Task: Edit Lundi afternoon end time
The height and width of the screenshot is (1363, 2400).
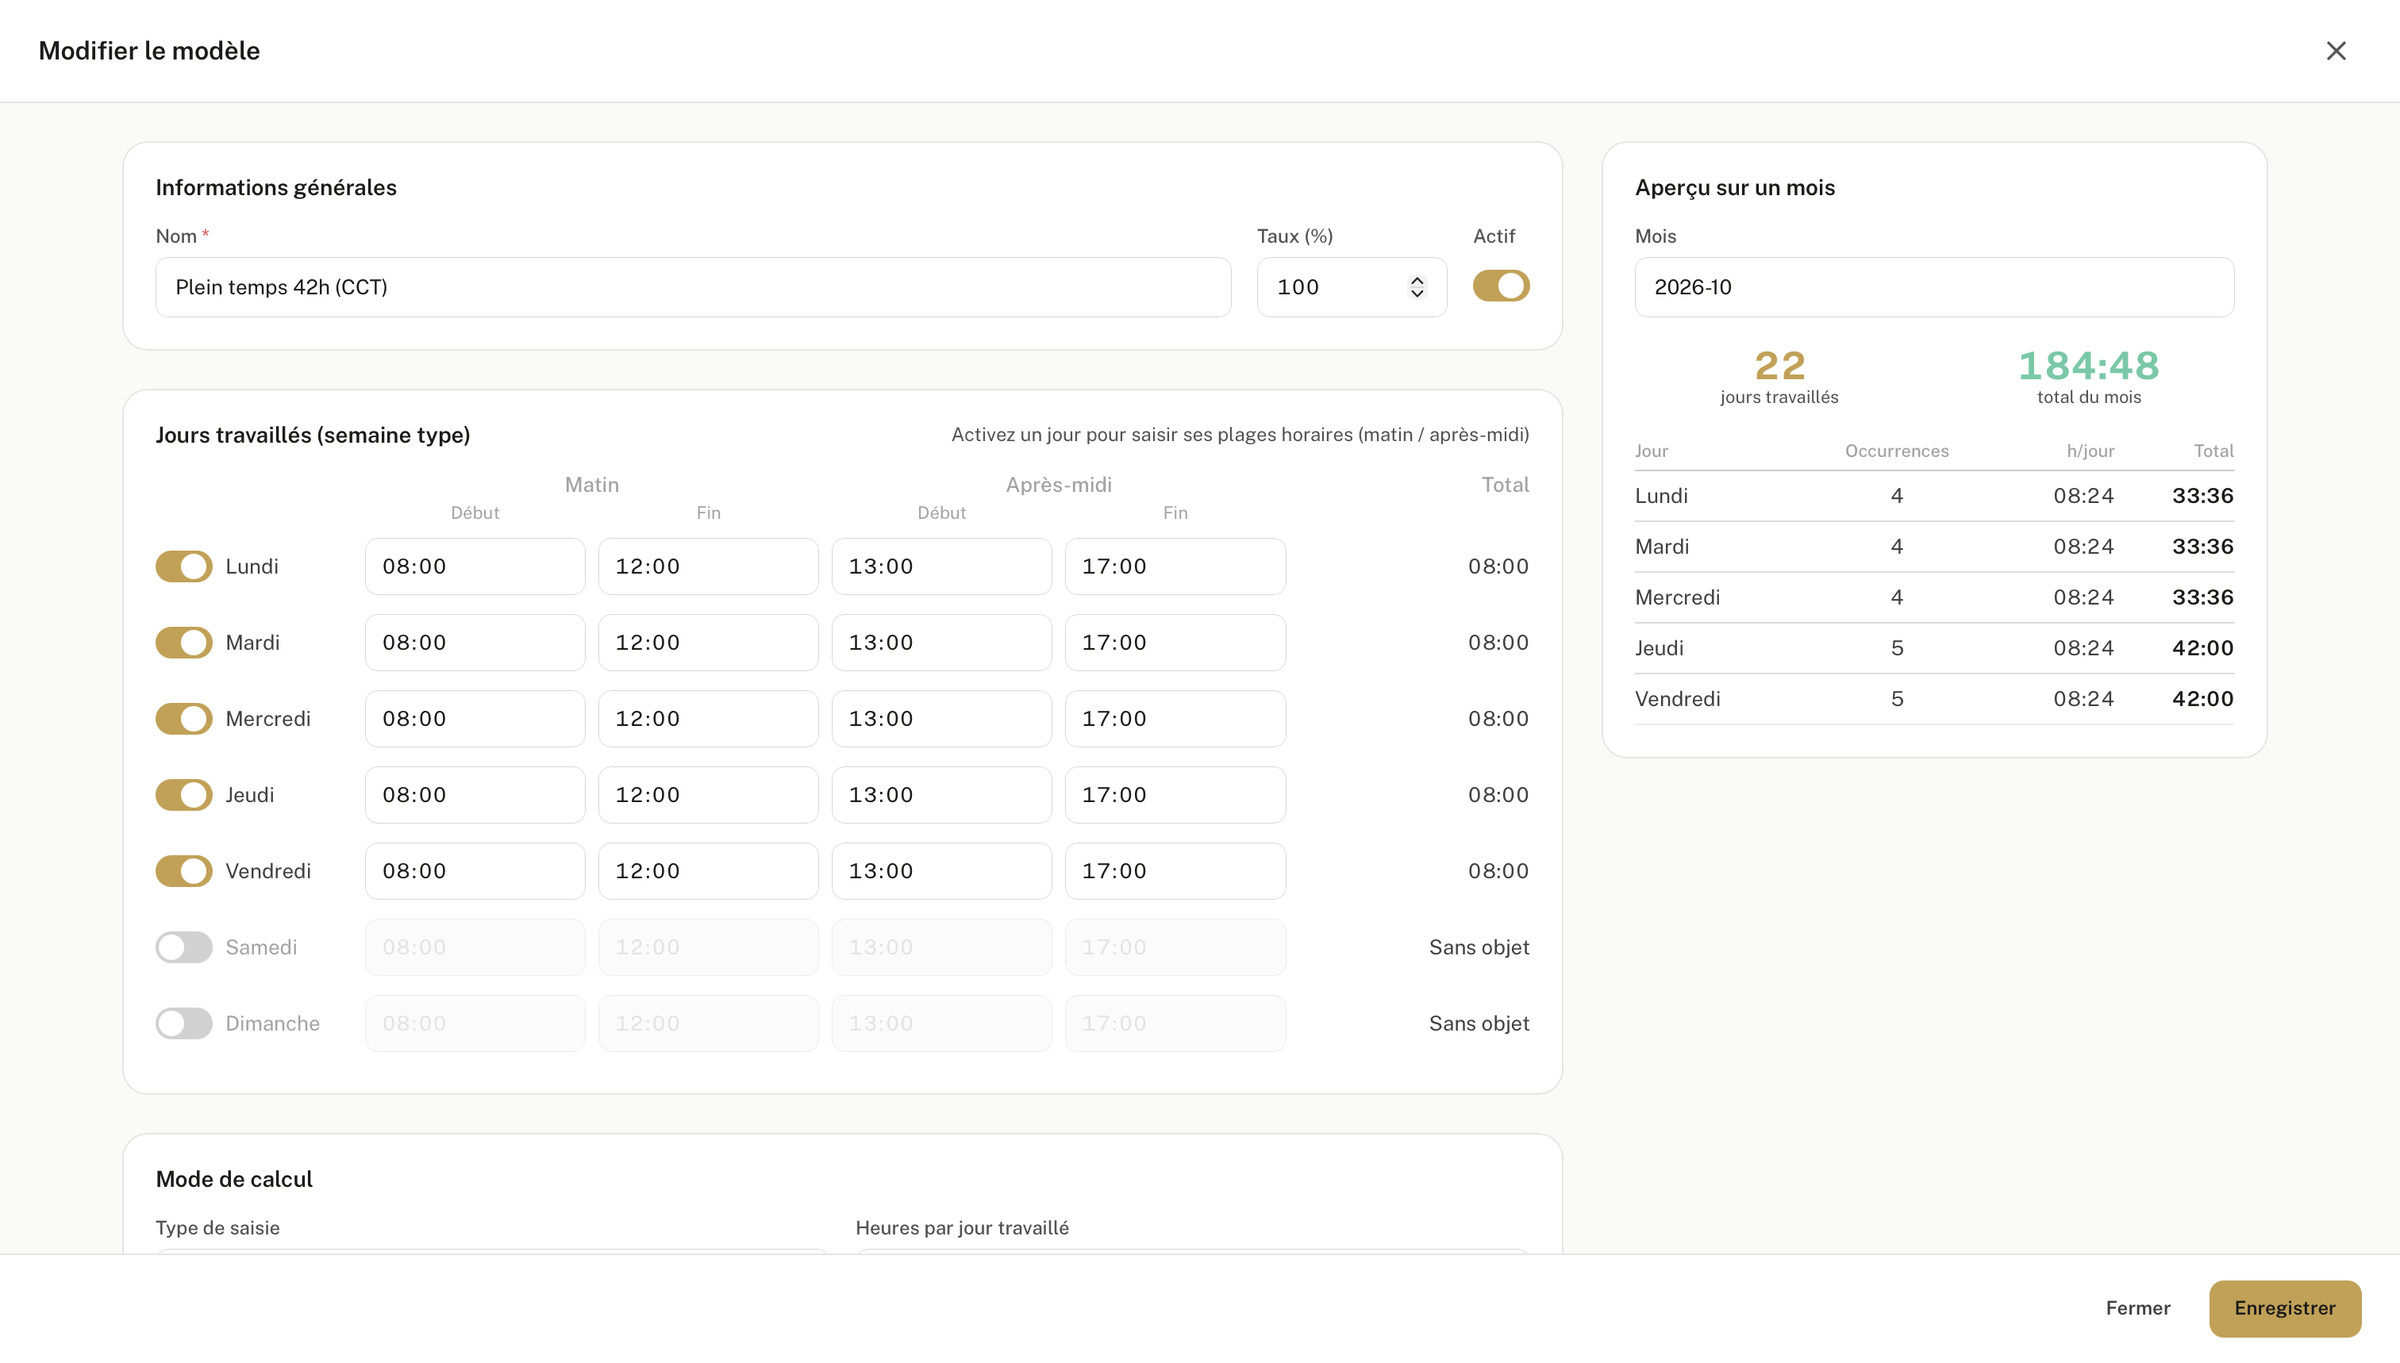Action: click(x=1175, y=566)
